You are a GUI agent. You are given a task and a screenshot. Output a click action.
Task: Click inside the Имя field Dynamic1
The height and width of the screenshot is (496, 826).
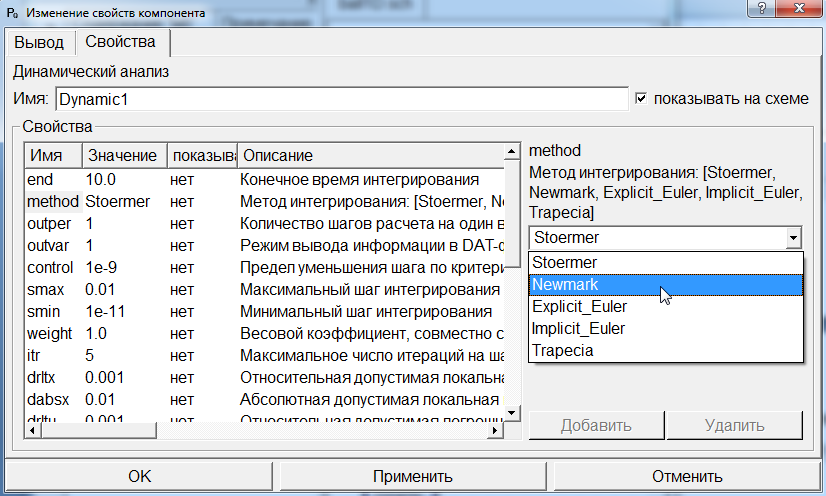340,100
